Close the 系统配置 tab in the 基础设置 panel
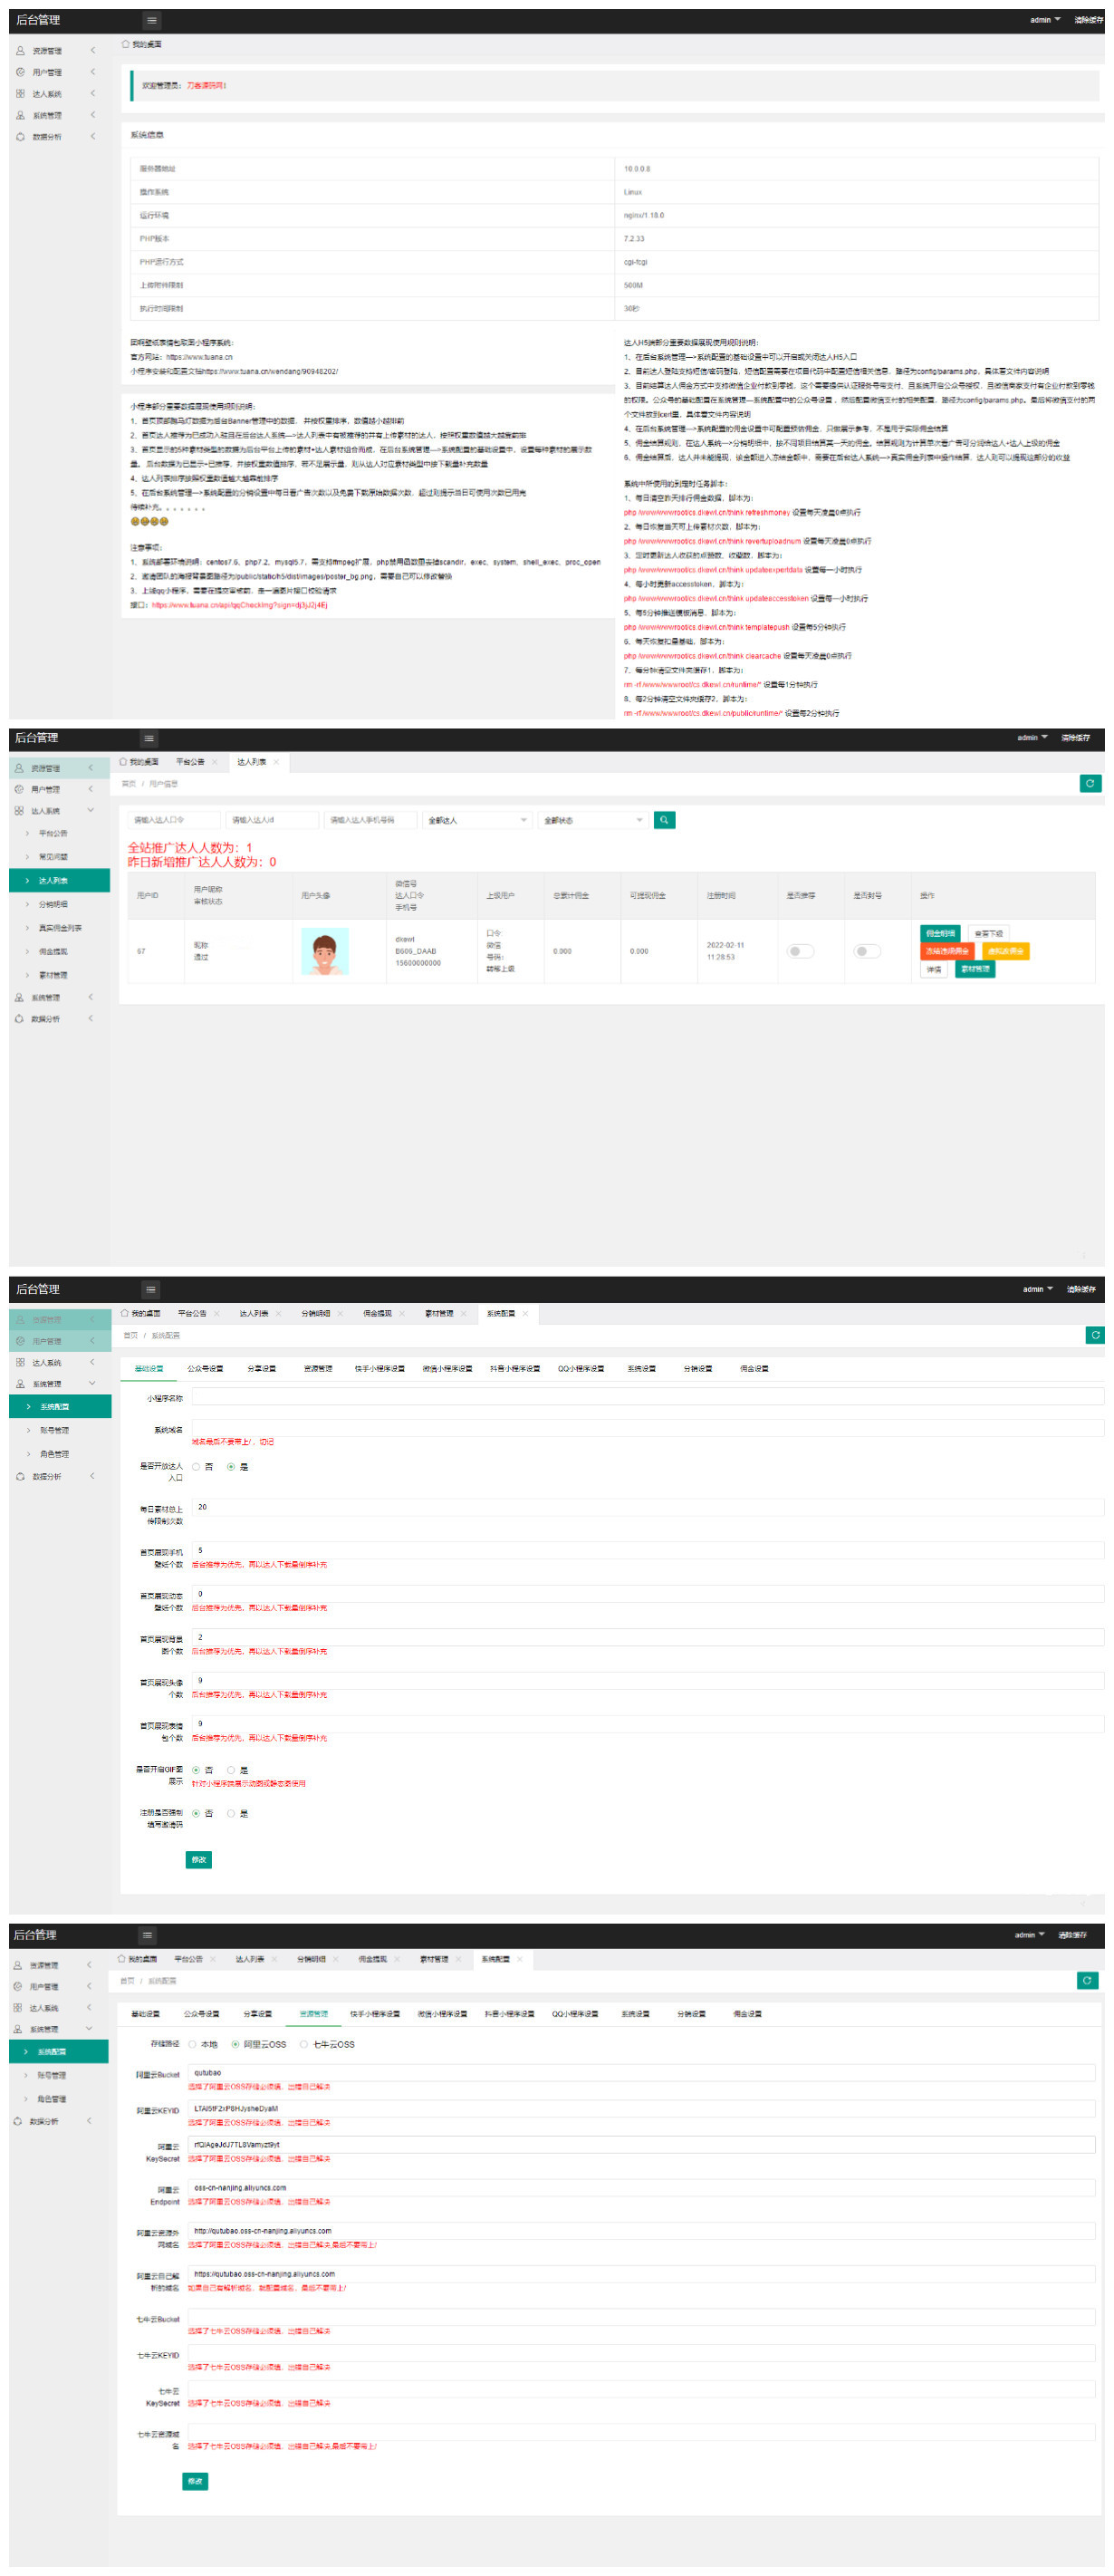The image size is (1114, 2576). tap(525, 1313)
